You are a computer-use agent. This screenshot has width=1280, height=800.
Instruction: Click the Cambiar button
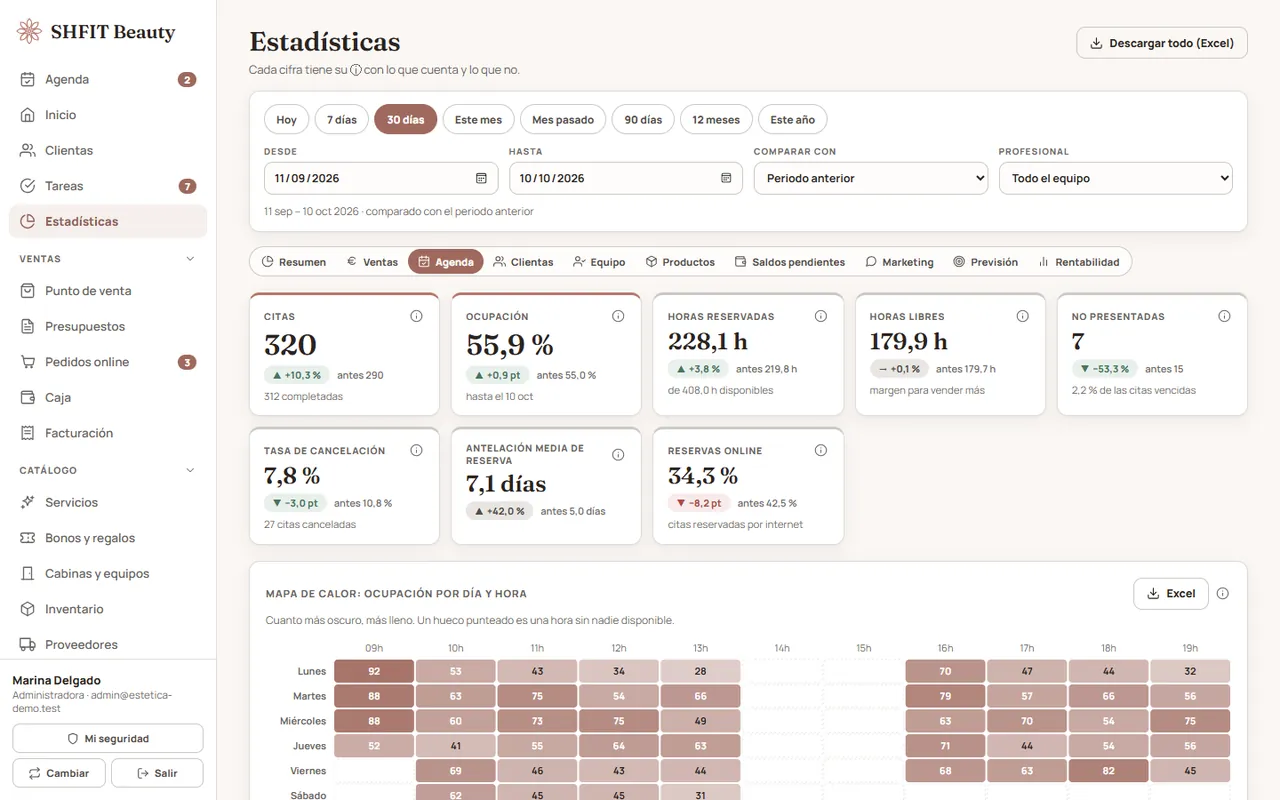pyautogui.click(x=59, y=773)
